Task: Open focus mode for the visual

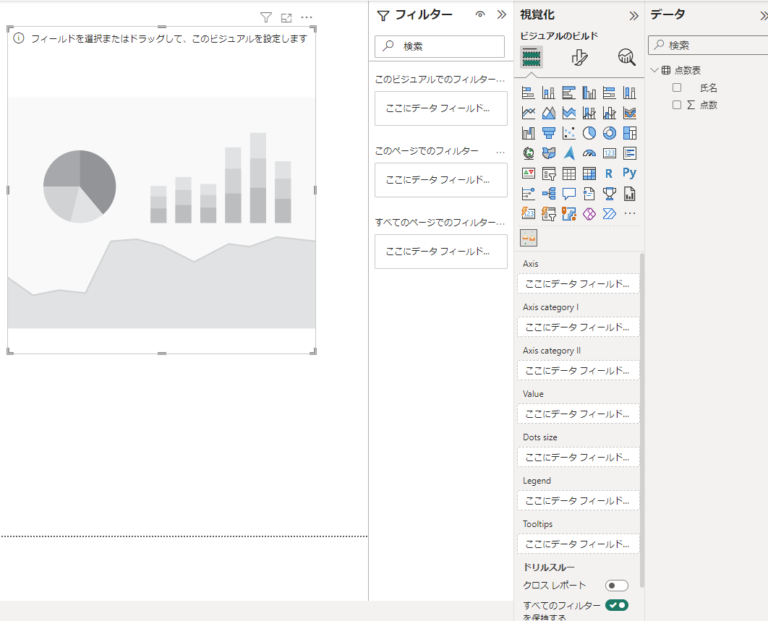Action: click(286, 17)
